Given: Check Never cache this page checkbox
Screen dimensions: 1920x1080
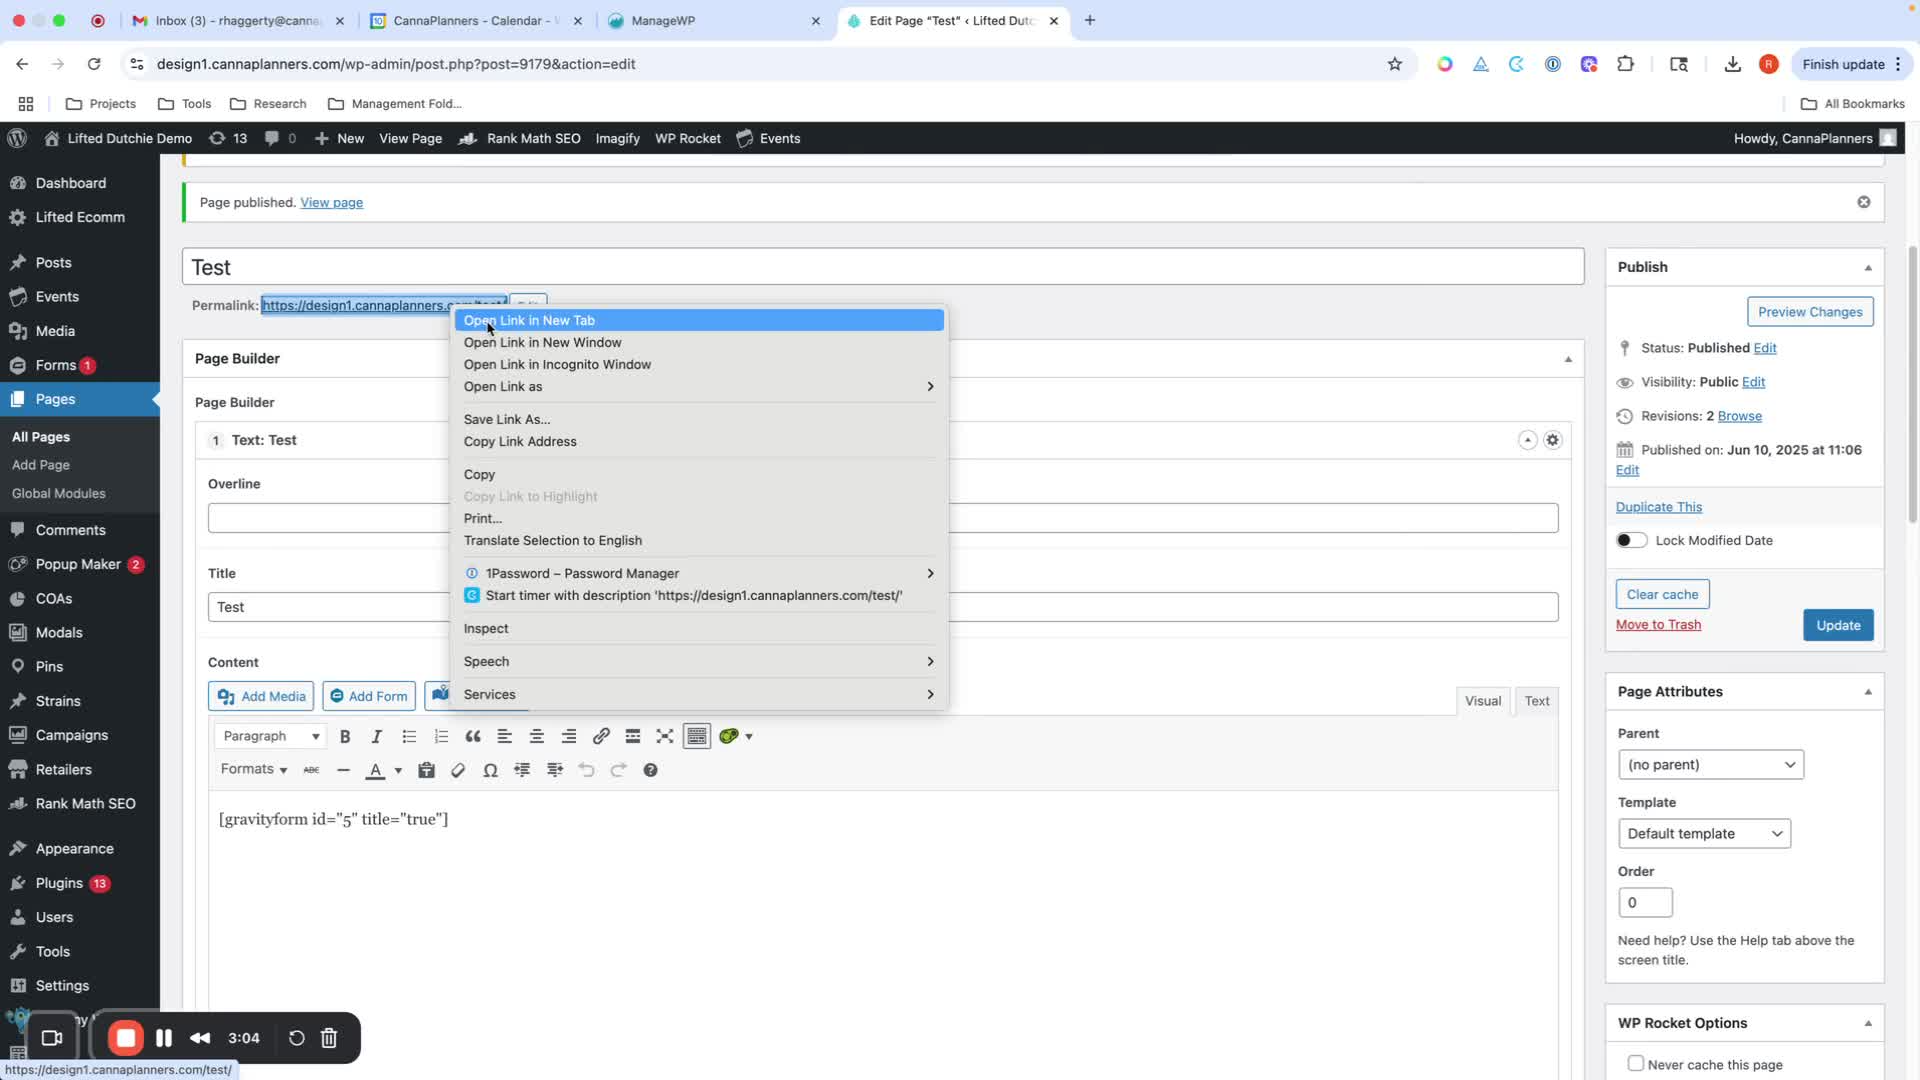Looking at the screenshot, I should click(1635, 1063).
